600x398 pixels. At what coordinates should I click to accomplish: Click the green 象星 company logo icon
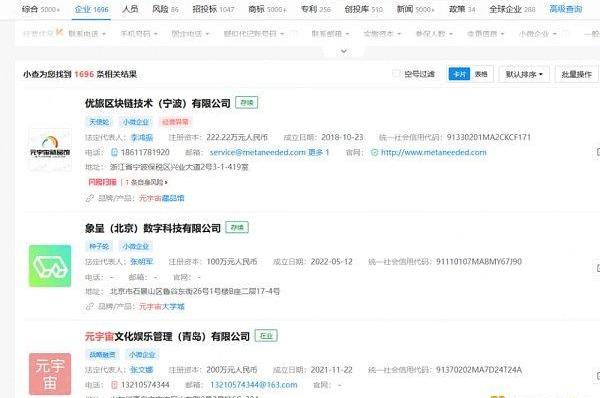50,266
